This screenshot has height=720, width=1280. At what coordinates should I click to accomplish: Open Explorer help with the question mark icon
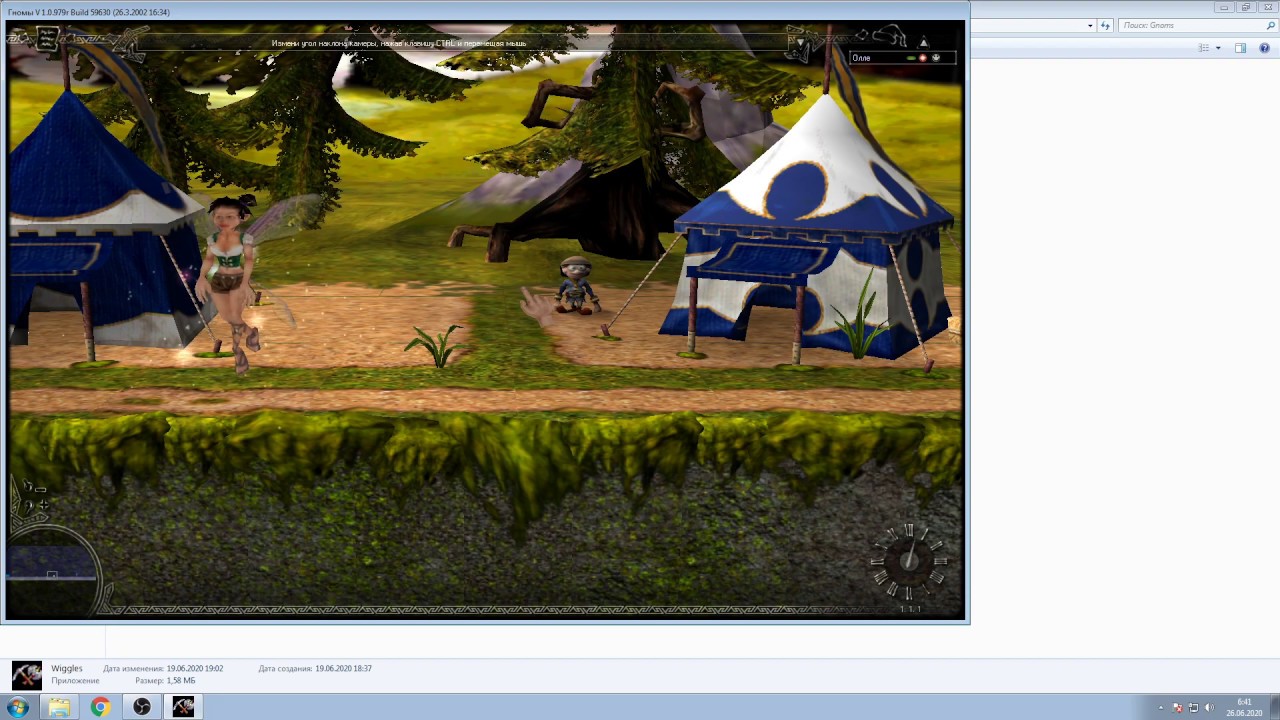[x=1264, y=48]
